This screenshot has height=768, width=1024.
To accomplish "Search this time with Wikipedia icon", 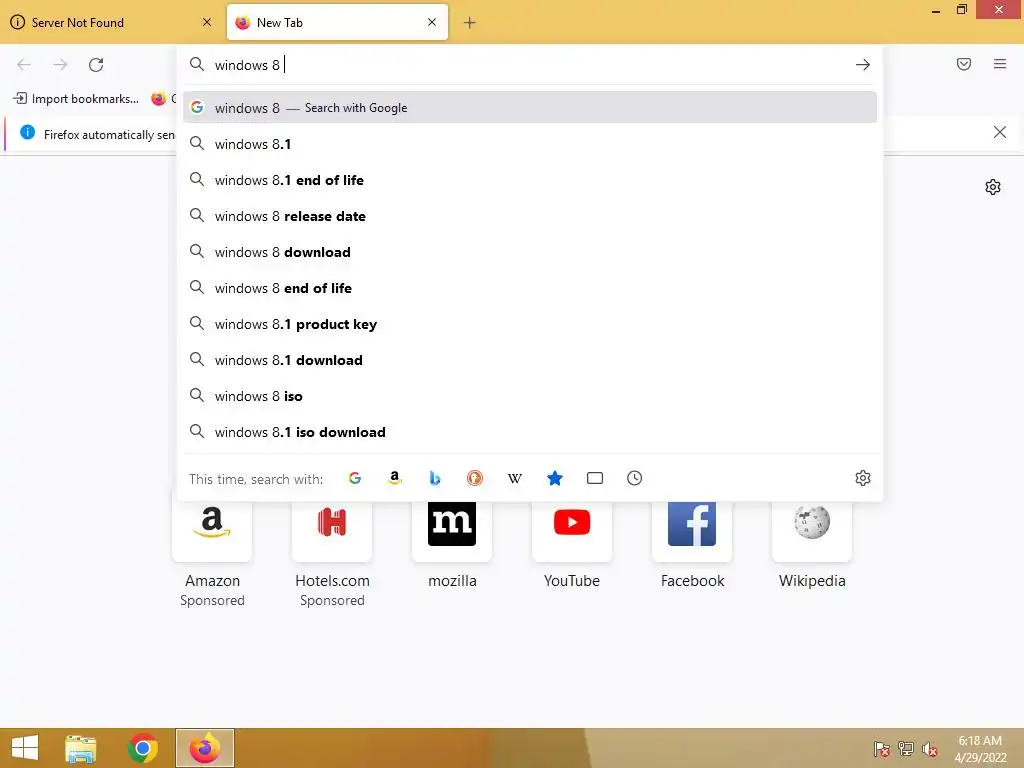I will (515, 478).
